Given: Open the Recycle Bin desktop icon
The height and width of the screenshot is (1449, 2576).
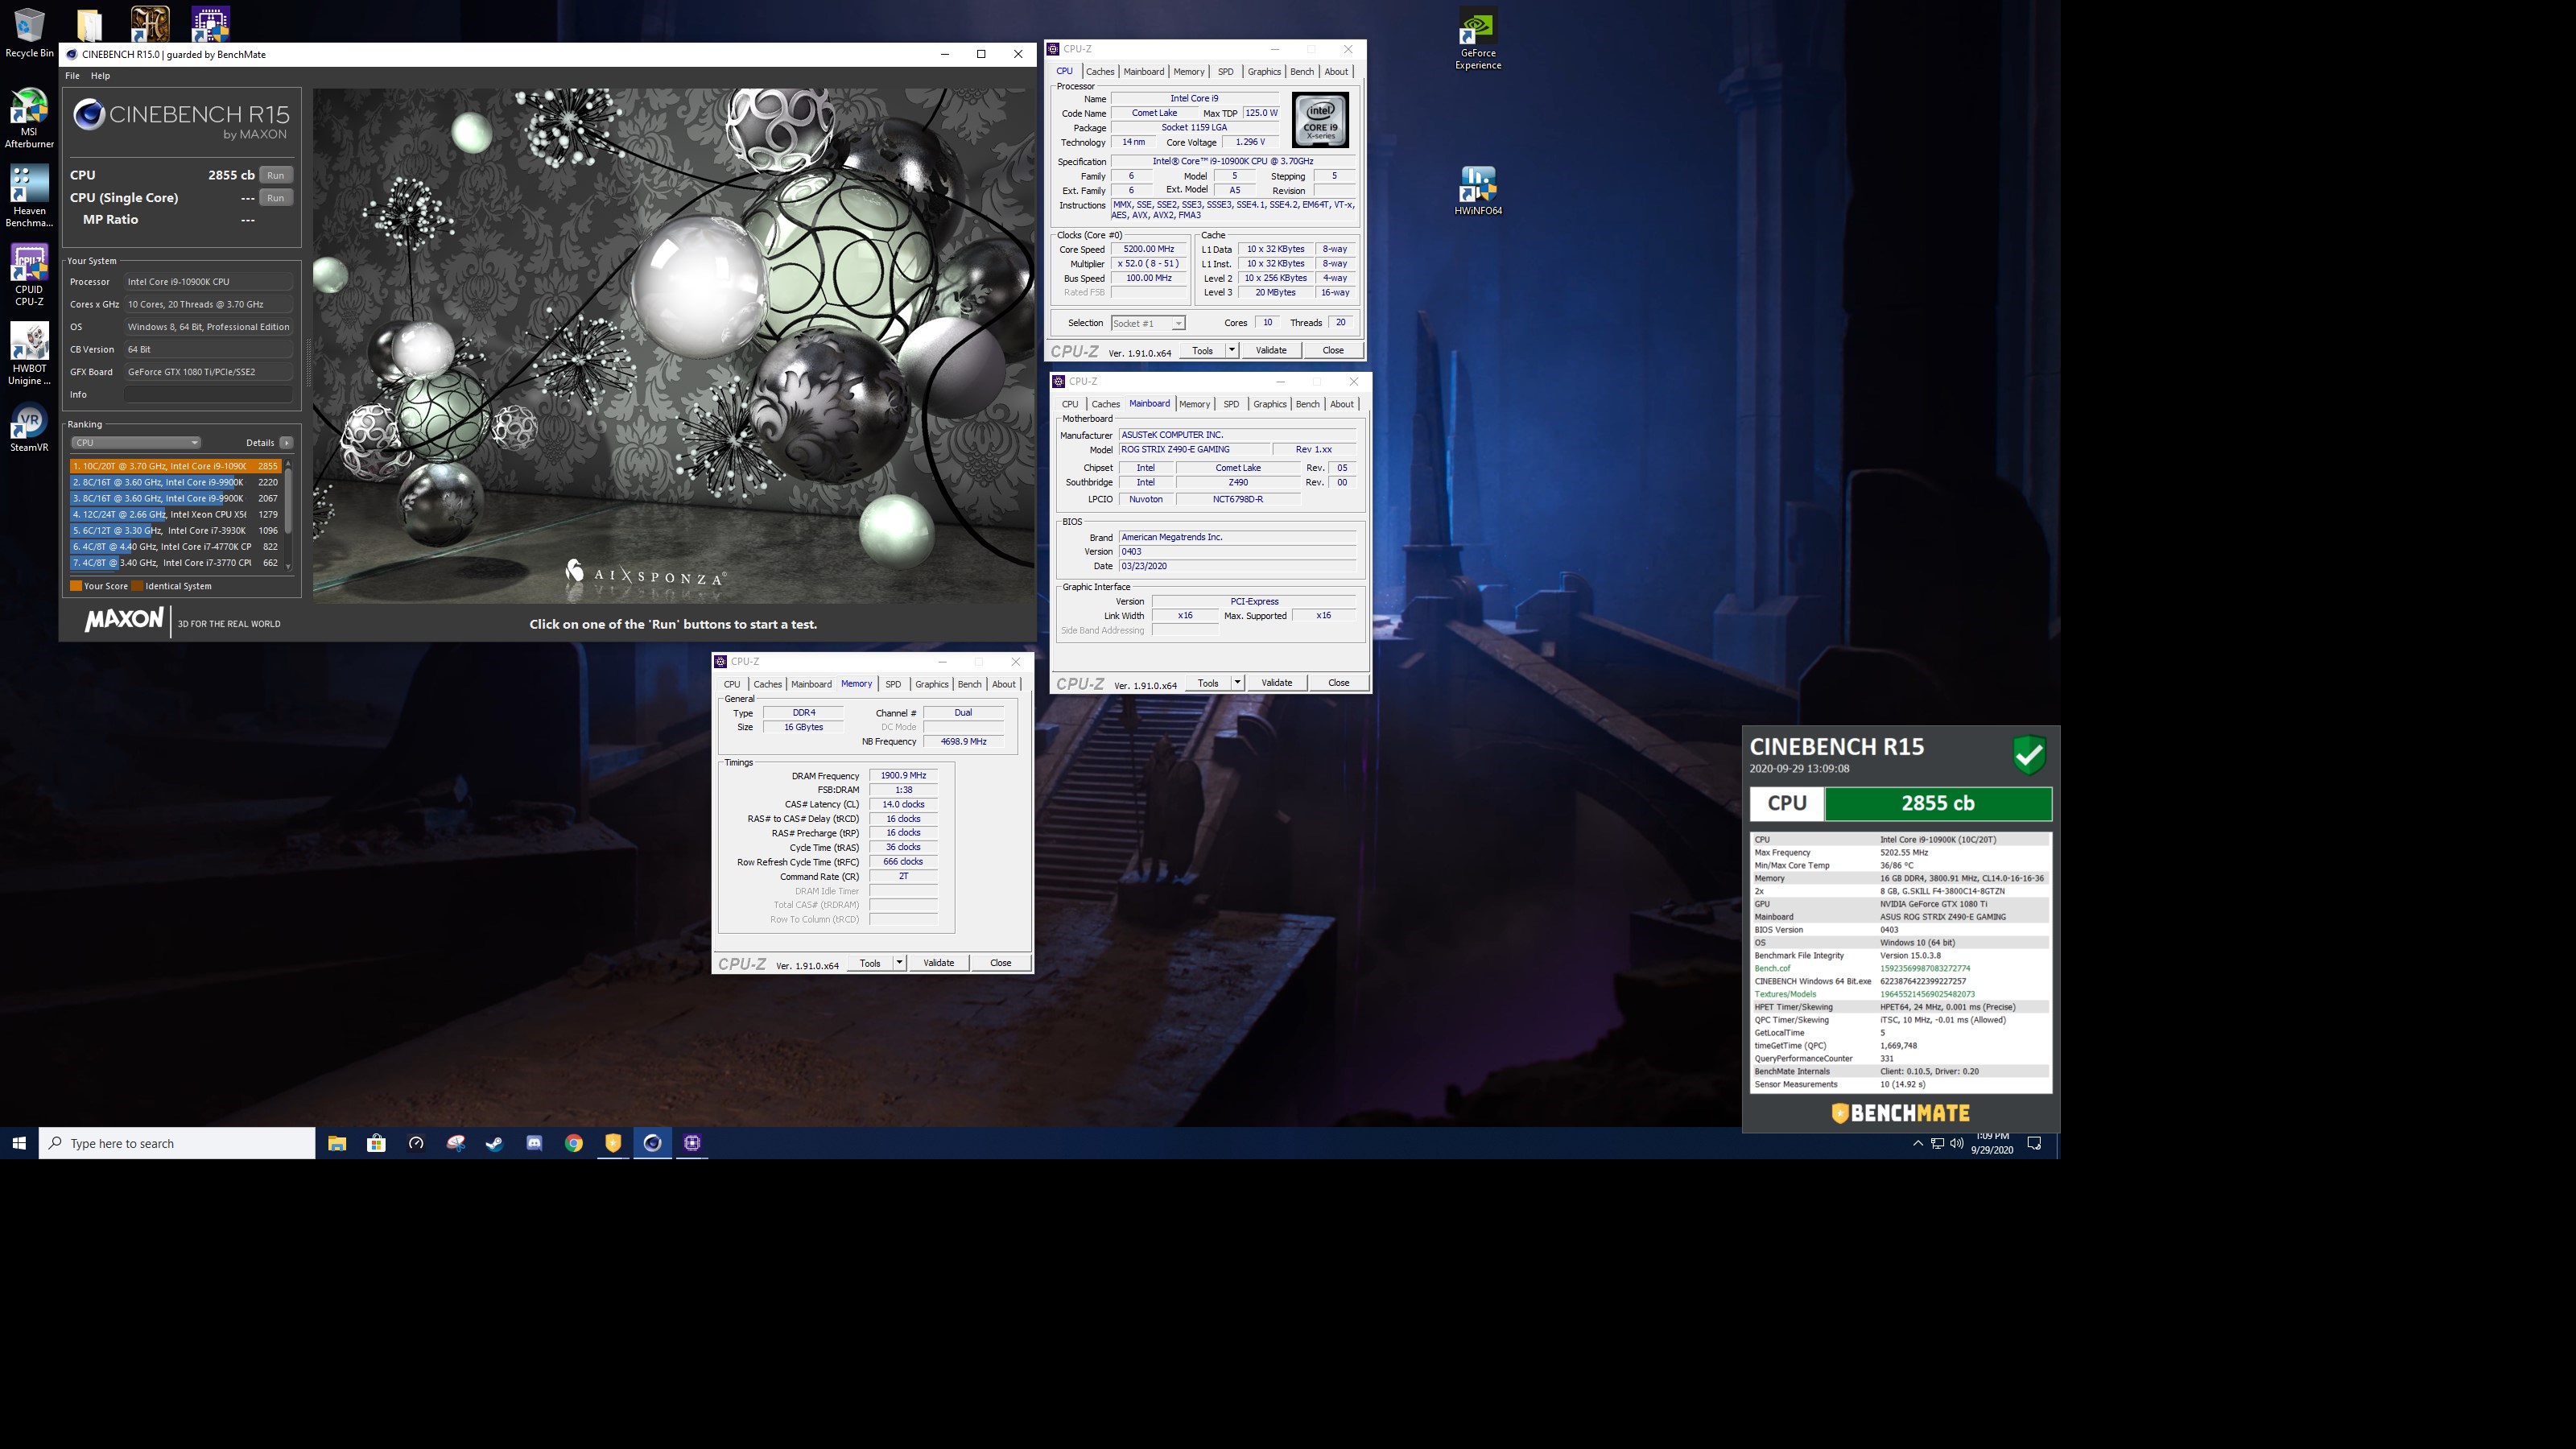Looking at the screenshot, I should (29, 33).
